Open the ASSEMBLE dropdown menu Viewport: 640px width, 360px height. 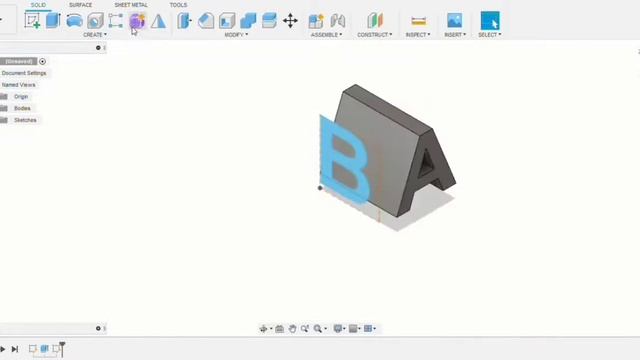pos(327,35)
